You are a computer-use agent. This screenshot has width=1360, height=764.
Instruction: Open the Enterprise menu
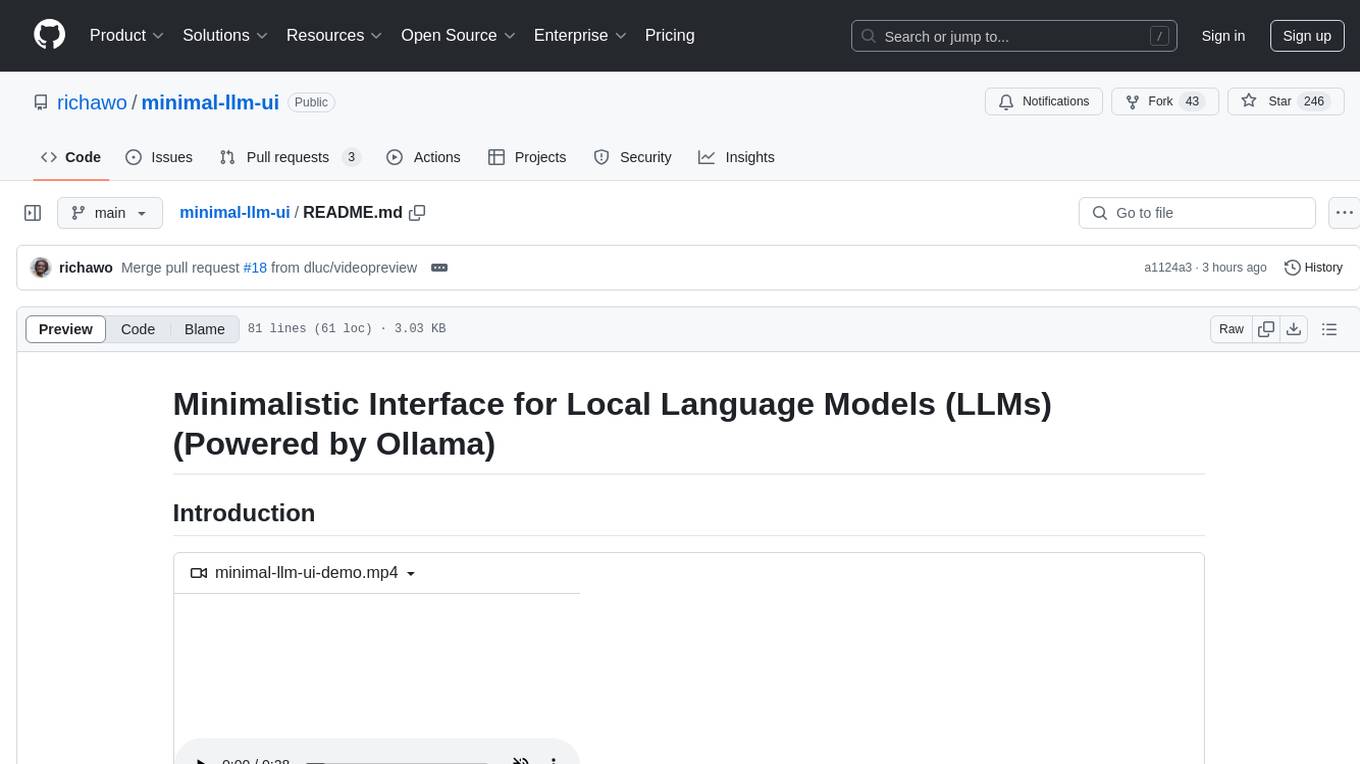580,35
